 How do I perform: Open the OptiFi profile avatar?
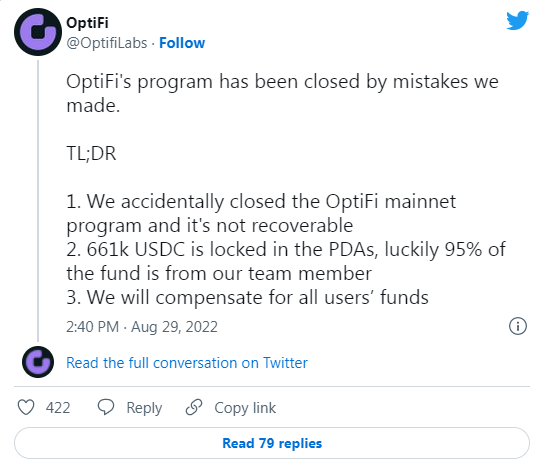38,32
